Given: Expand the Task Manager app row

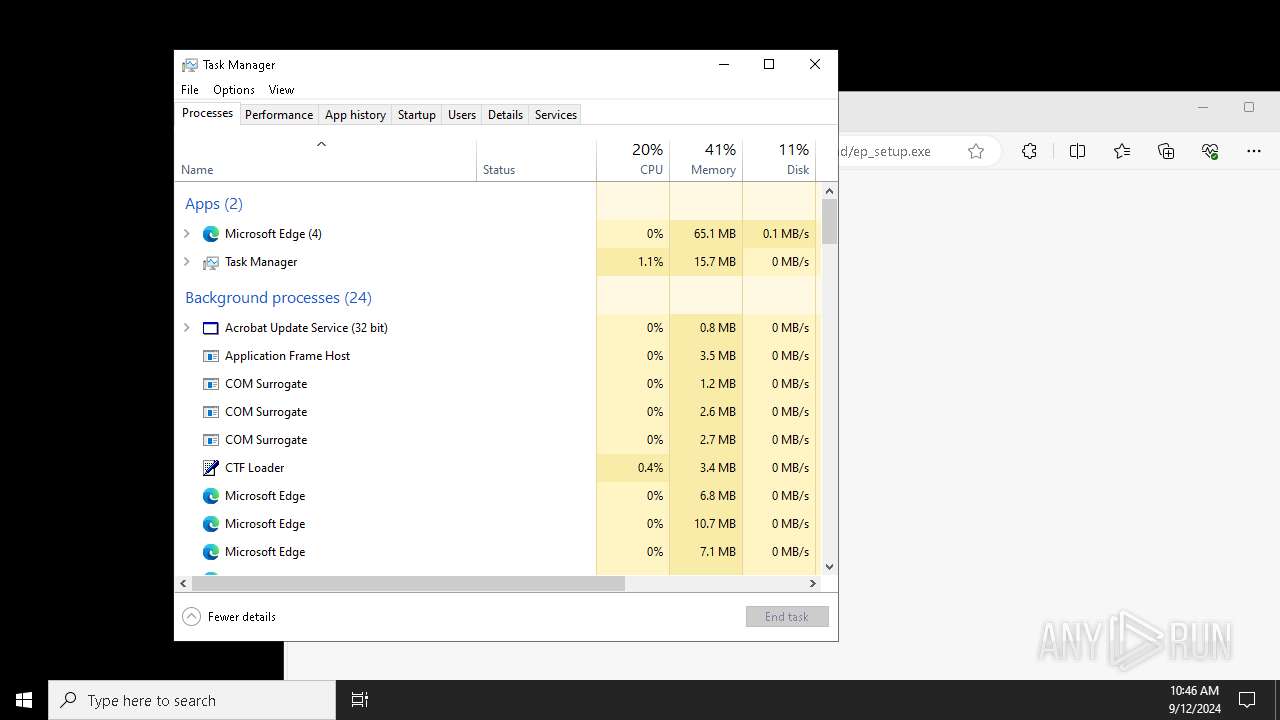Looking at the screenshot, I should pos(187,262).
